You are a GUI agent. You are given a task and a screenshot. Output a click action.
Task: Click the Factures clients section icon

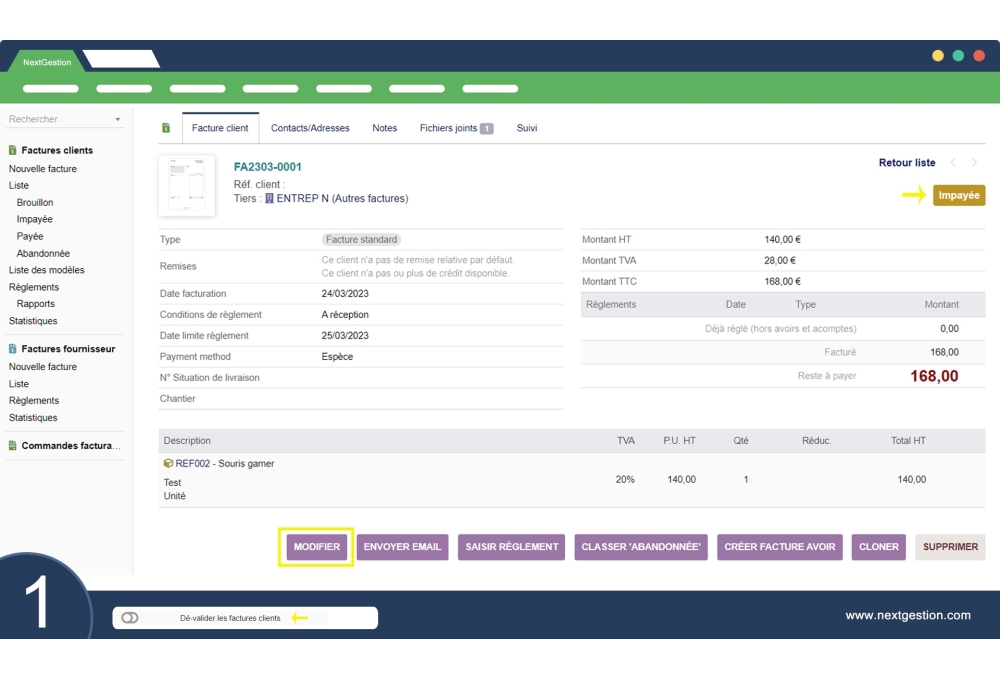pyautogui.click(x=12, y=151)
